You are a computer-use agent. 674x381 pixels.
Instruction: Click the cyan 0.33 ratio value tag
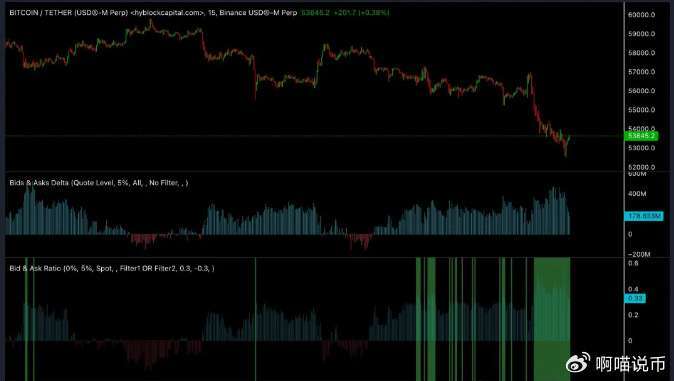[635, 298]
